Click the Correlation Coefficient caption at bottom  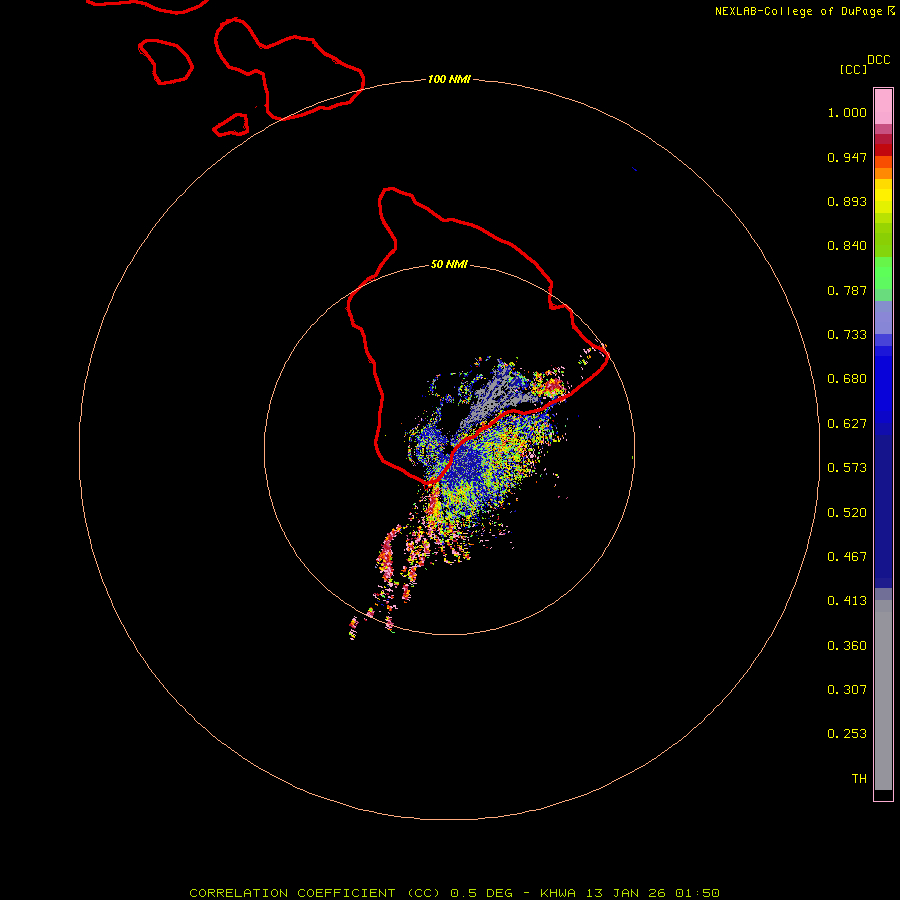pos(454,893)
